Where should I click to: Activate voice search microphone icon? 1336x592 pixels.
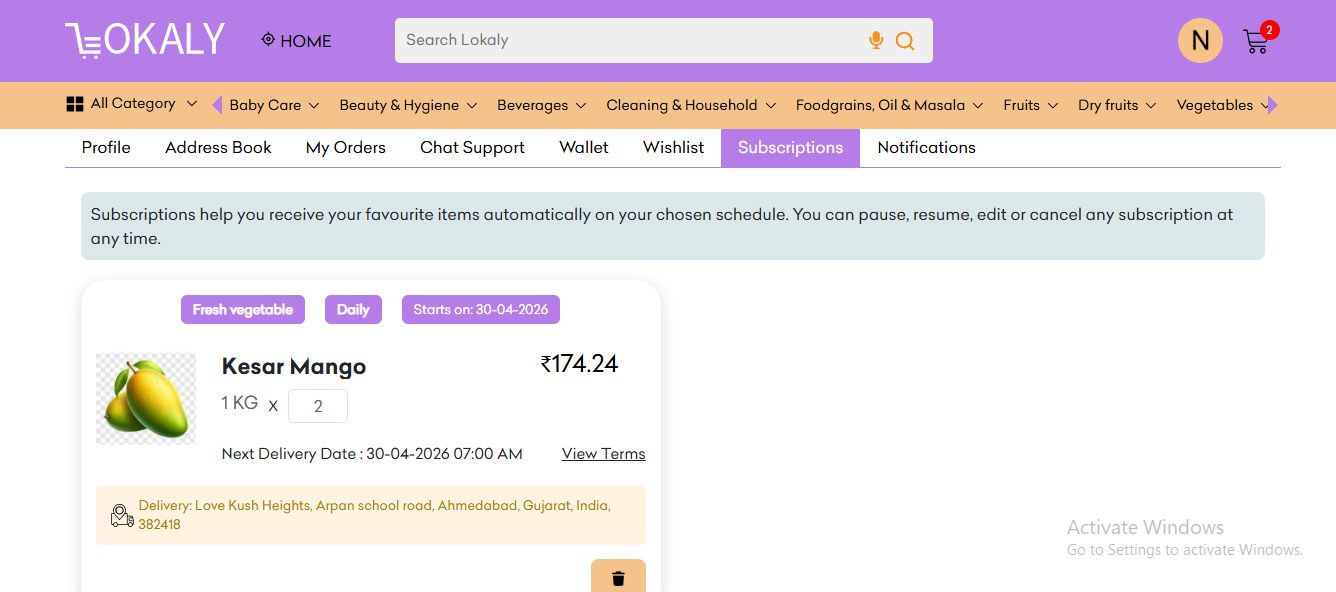click(876, 40)
